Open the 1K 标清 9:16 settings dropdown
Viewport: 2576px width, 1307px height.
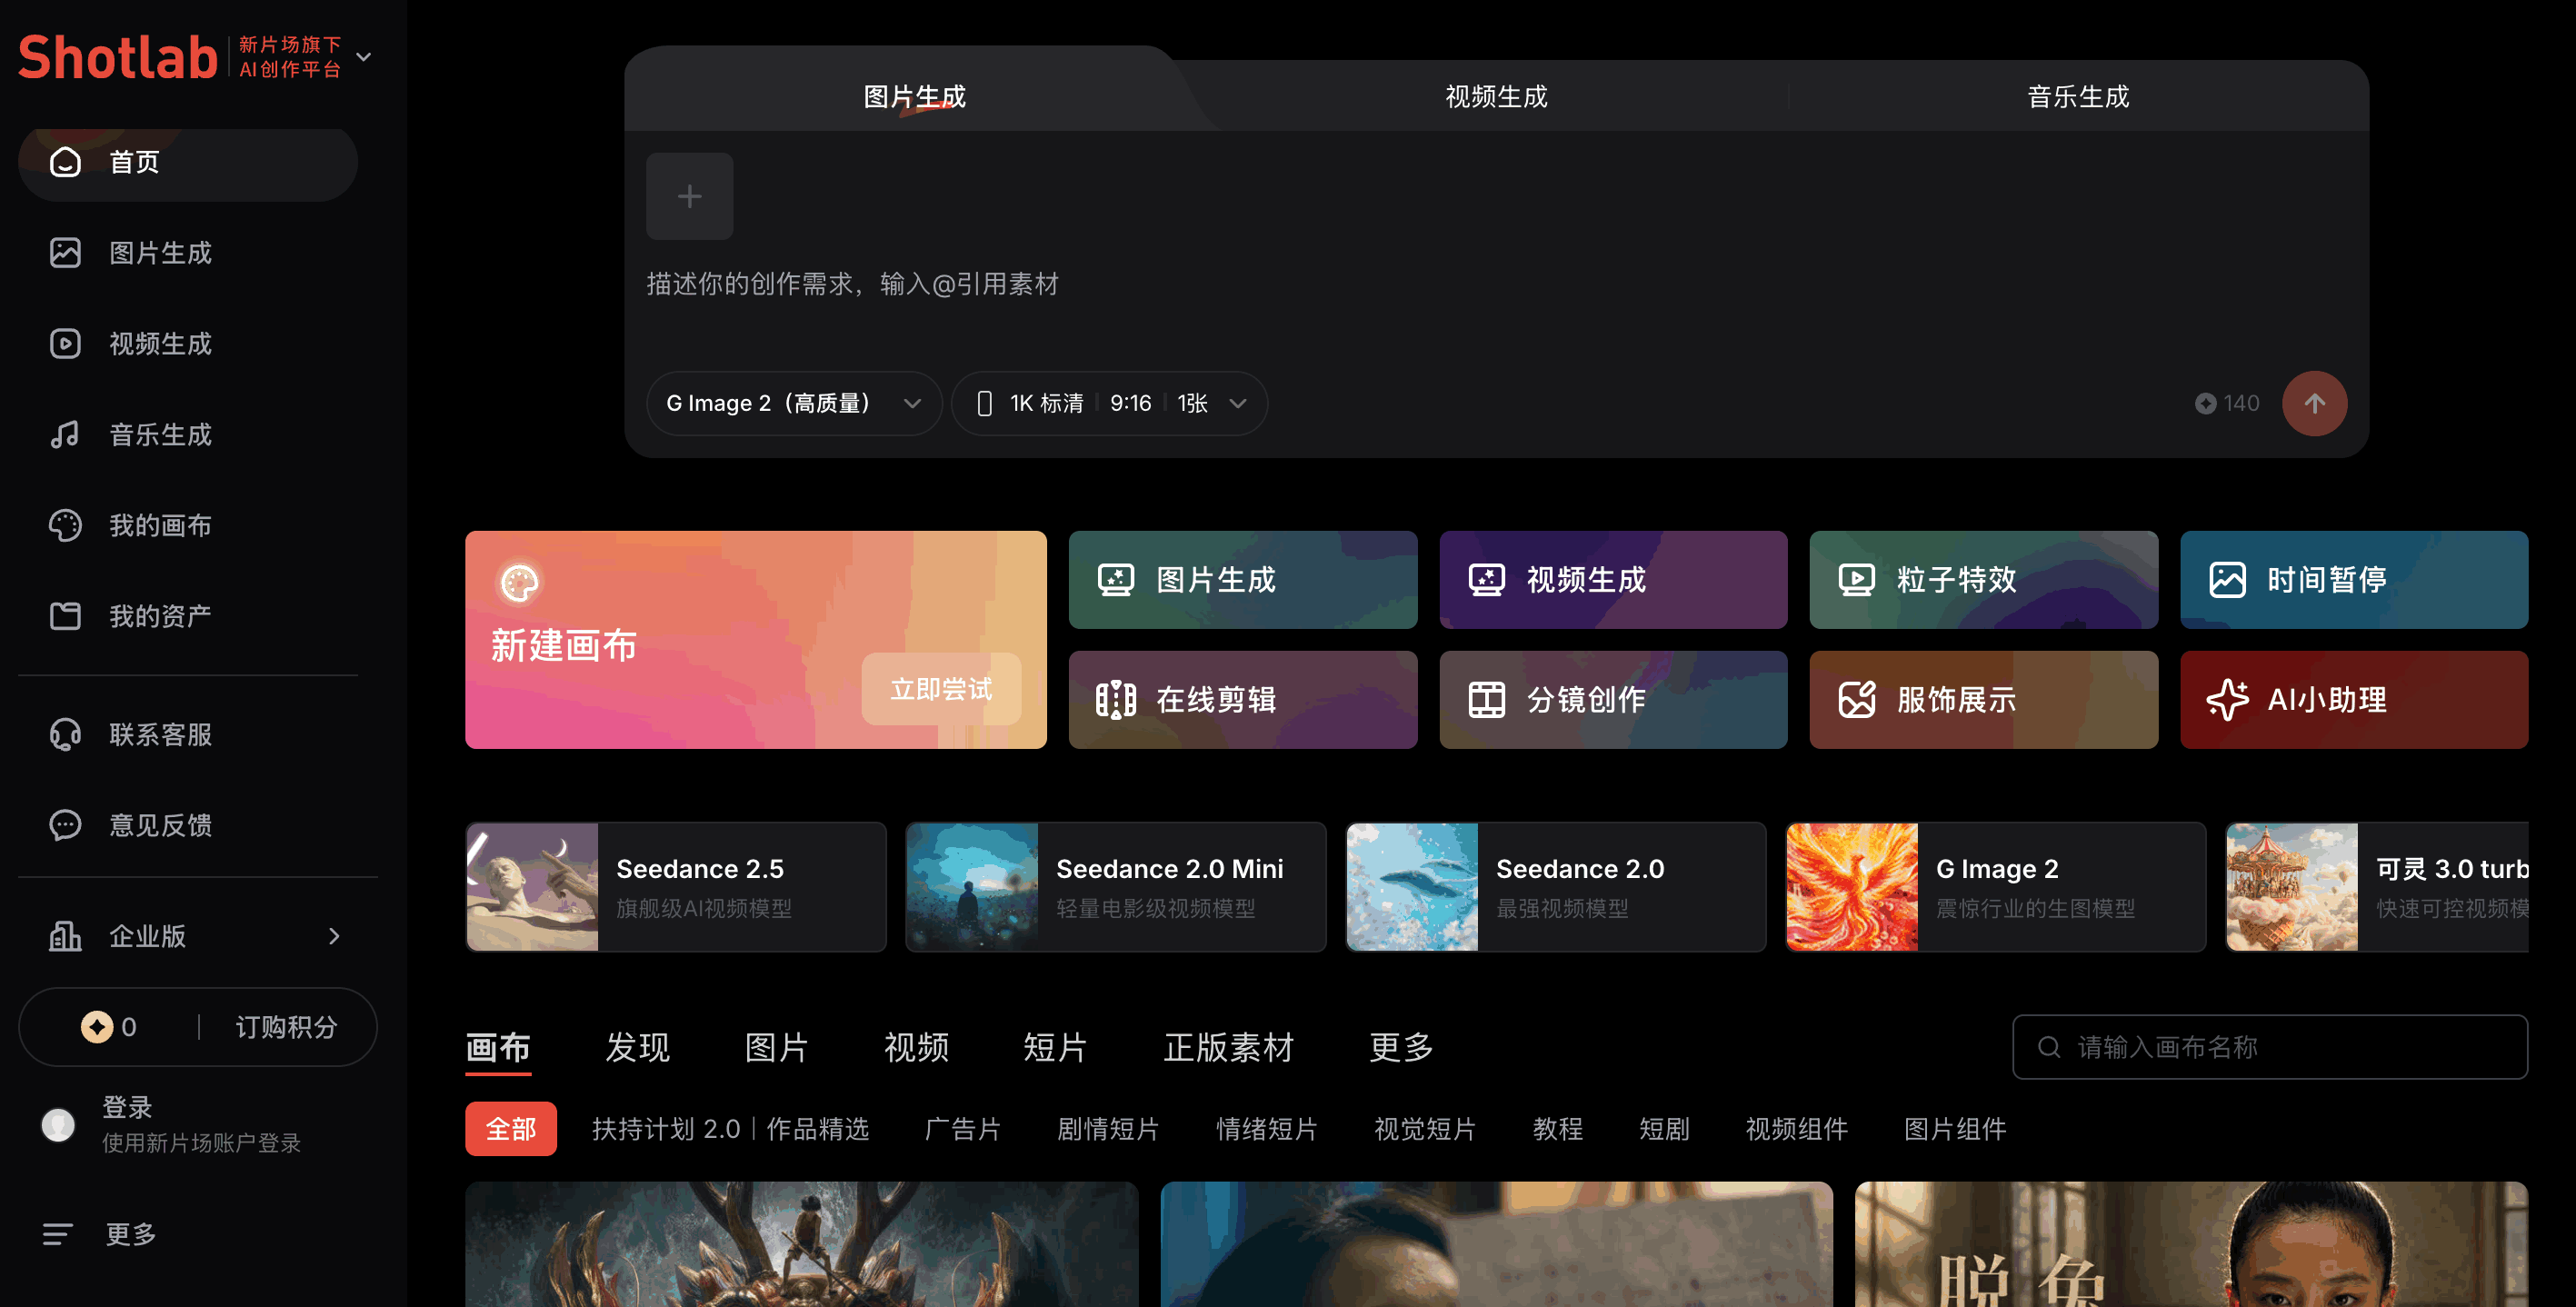pos(1109,403)
